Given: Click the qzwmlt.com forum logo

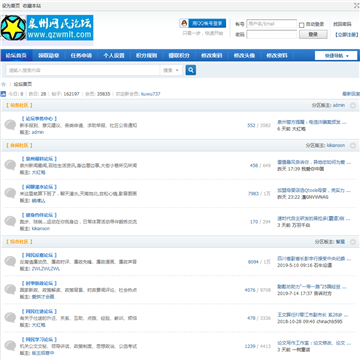Looking at the screenshot, I should (x=47, y=28).
